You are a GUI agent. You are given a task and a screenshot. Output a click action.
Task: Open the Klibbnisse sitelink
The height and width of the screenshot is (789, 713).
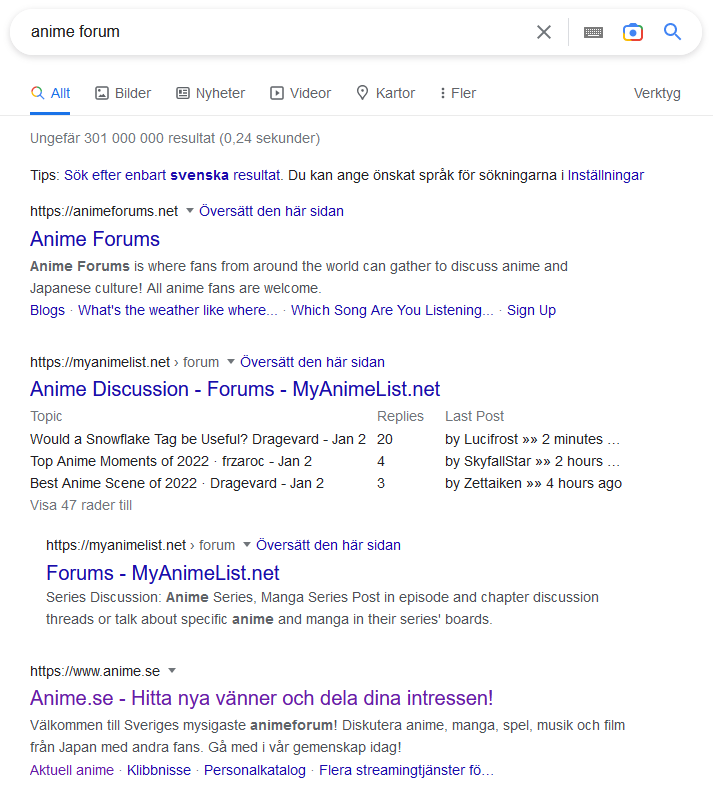tap(159, 770)
